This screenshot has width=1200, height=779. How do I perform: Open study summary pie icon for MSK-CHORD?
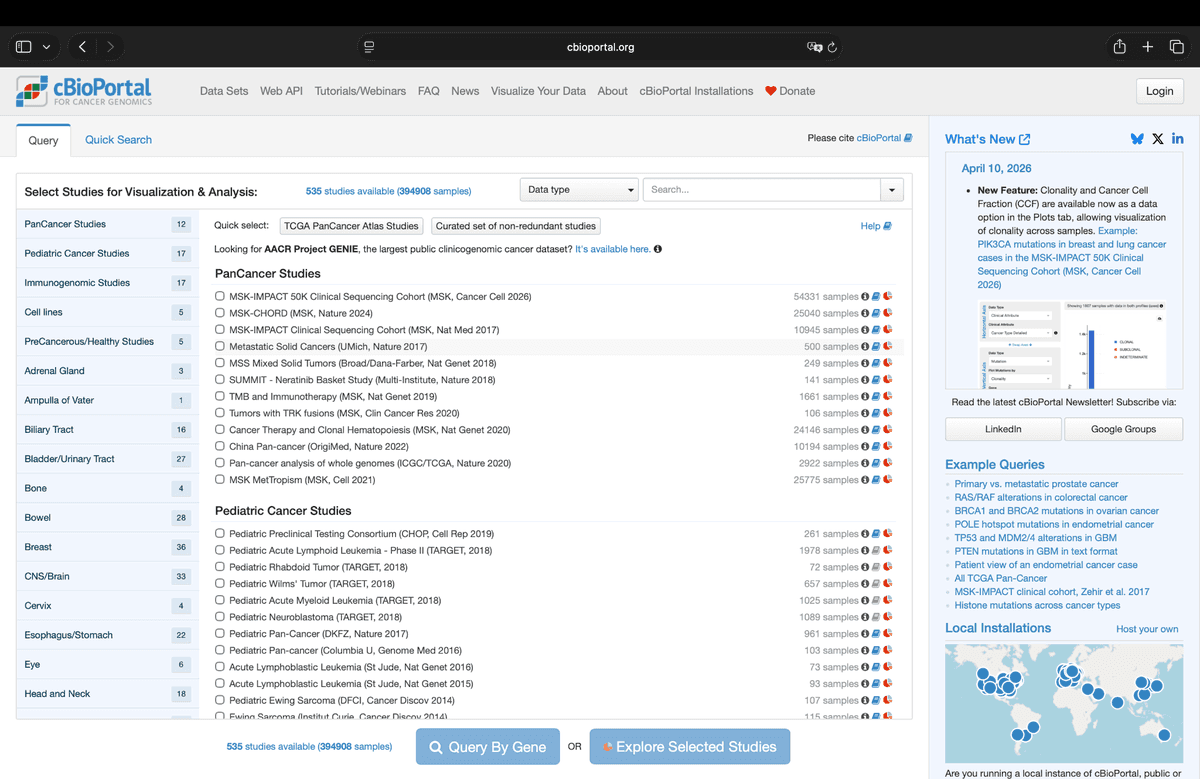pos(887,313)
